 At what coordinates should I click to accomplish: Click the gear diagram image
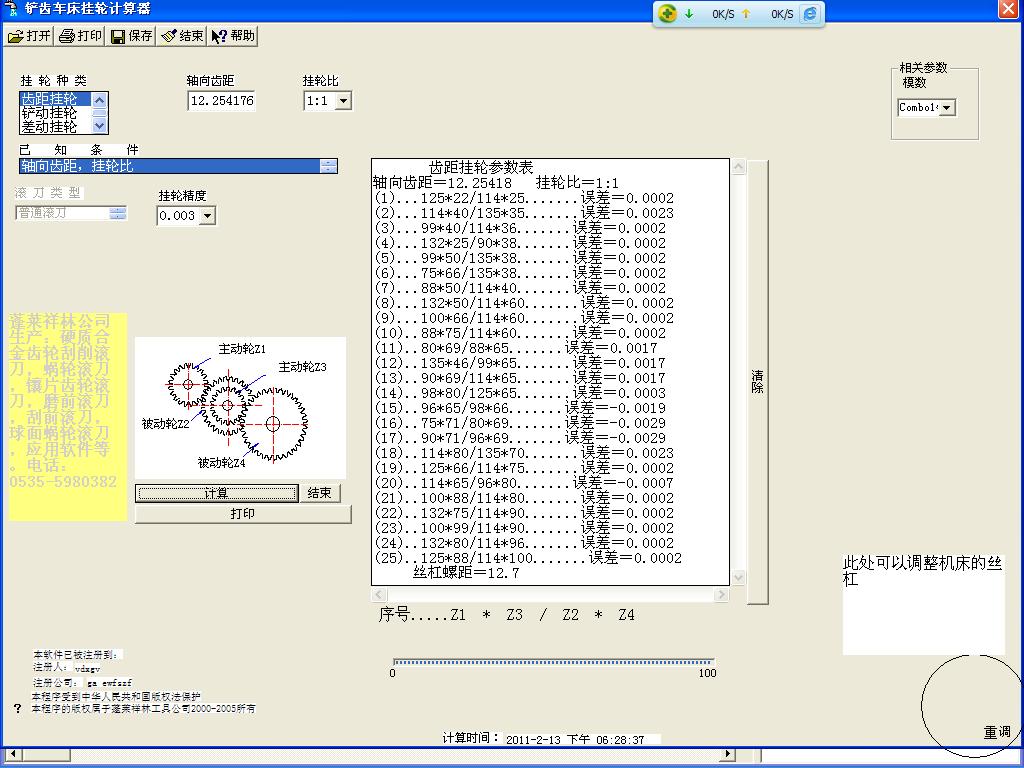(240, 408)
